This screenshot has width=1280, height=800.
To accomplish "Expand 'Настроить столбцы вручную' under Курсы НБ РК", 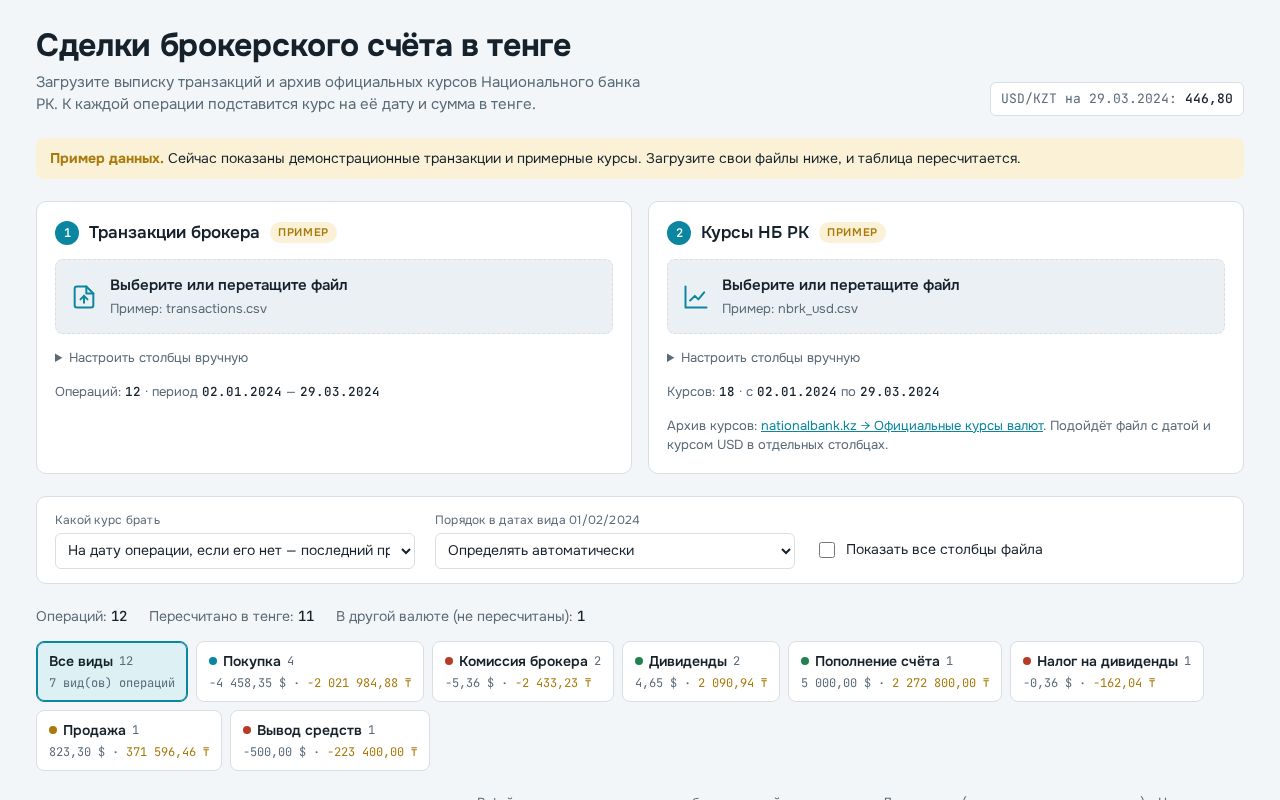I will pos(764,358).
